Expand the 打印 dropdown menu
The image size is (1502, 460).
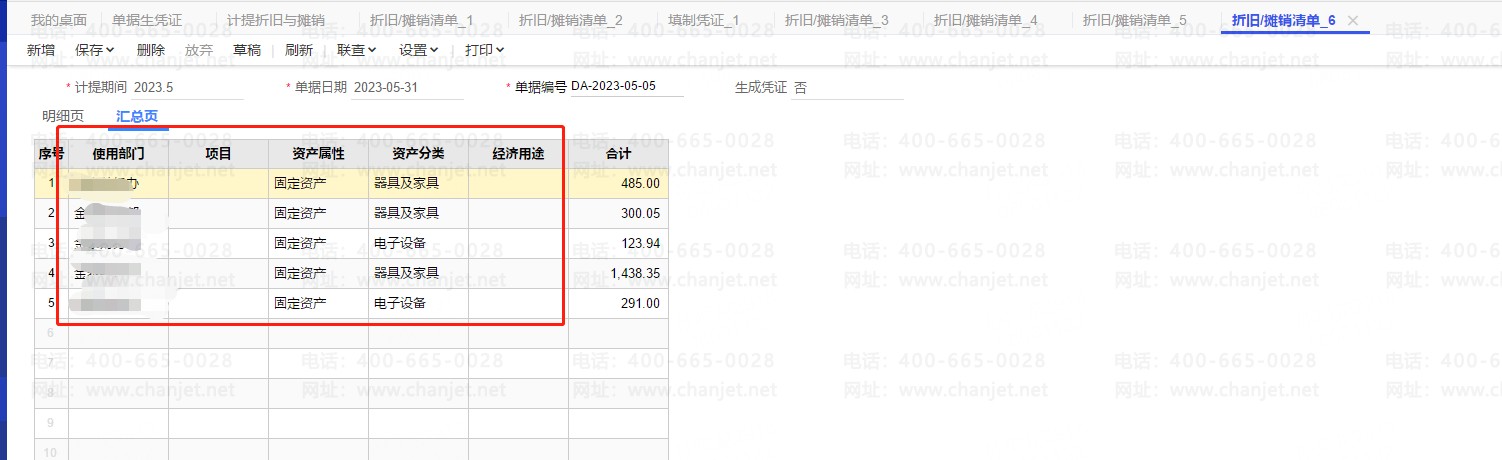(485, 49)
